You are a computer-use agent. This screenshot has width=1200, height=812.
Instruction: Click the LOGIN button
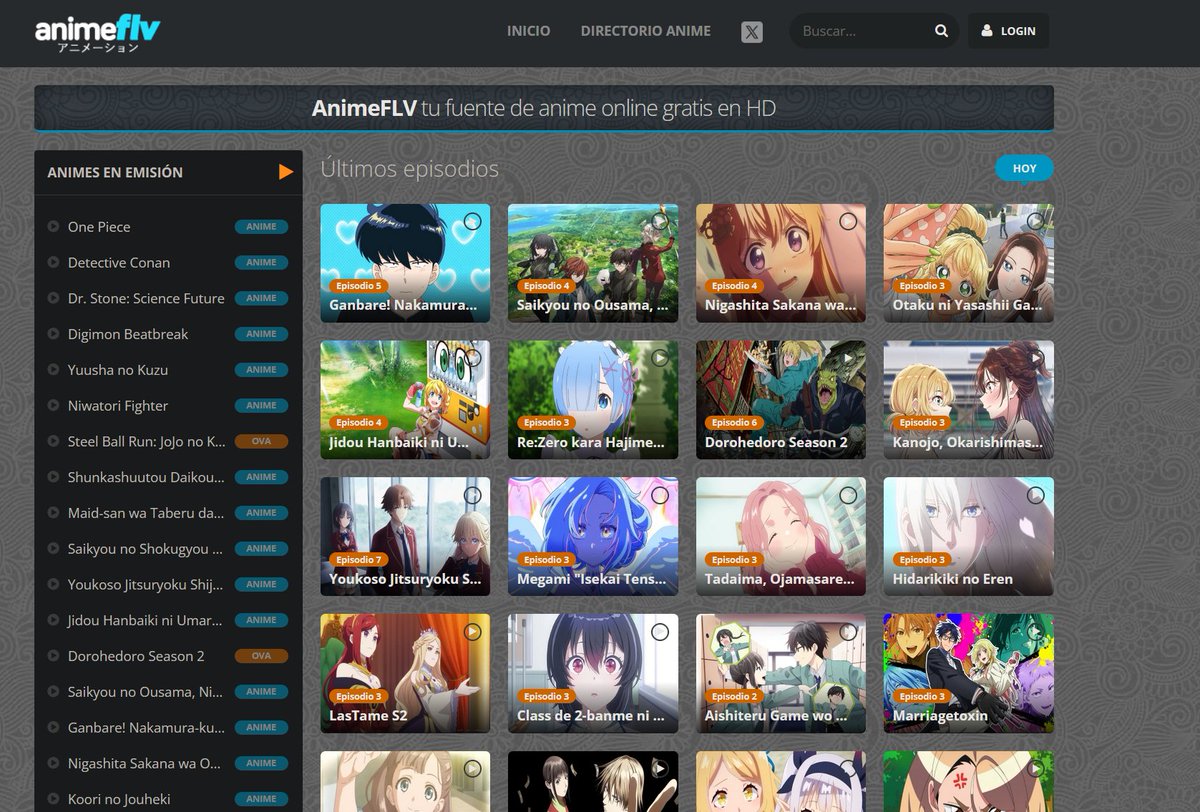(x=1008, y=31)
